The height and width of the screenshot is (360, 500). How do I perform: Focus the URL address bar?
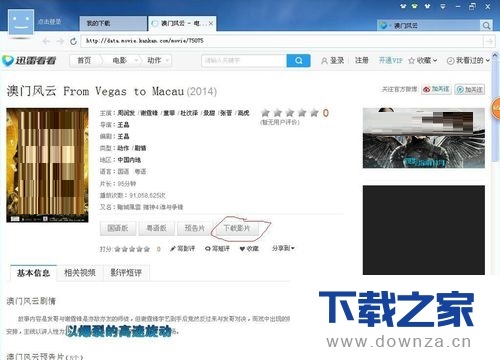click(x=282, y=41)
